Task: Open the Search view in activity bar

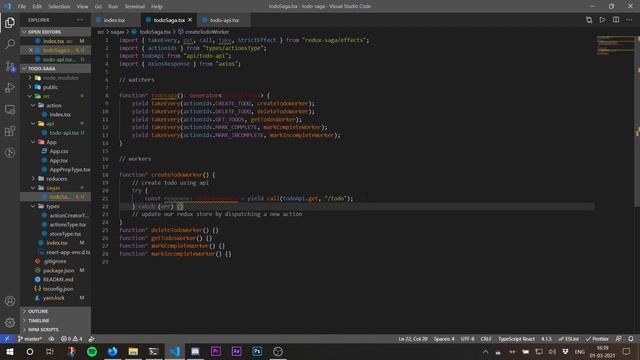Action: pyautogui.click(x=10, y=44)
